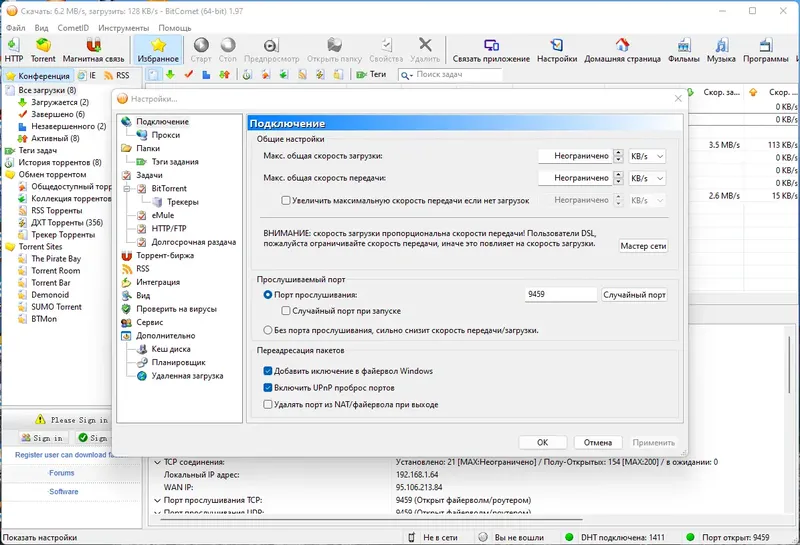
Task: Click OK in settings dialog
Action: point(542,442)
